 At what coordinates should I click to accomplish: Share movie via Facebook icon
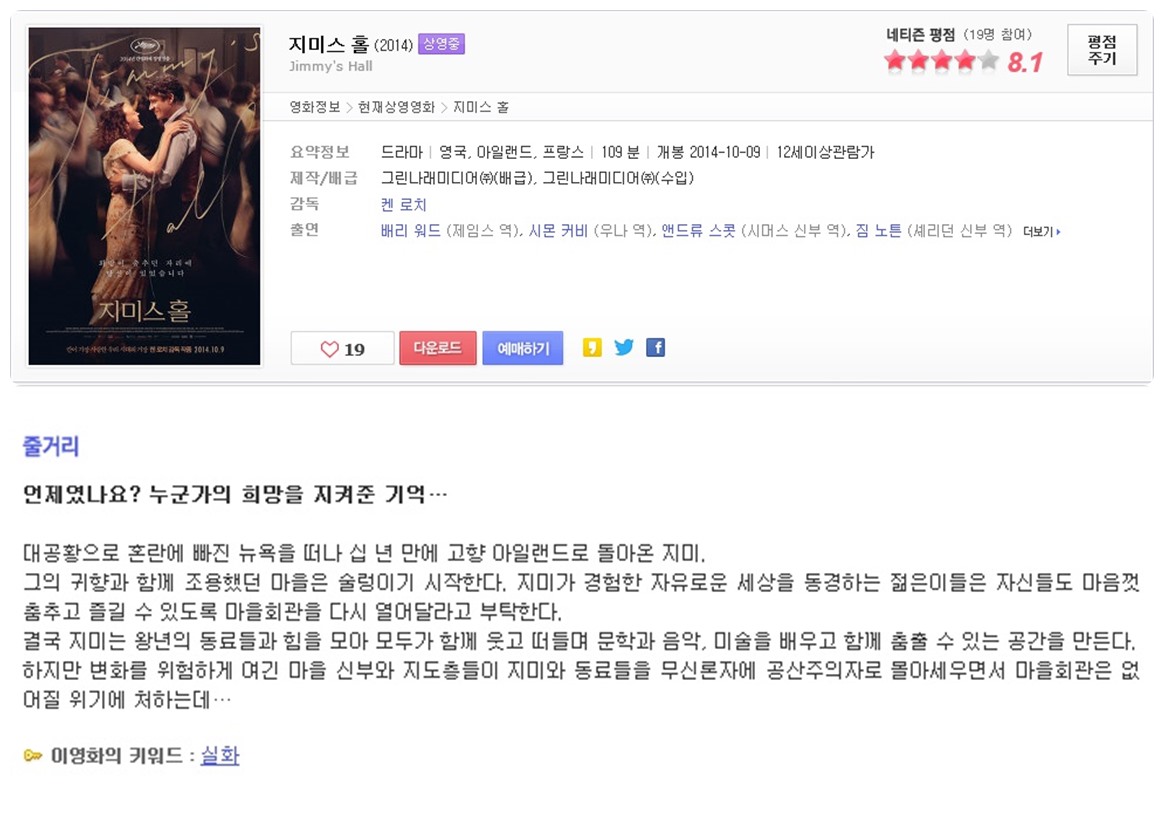click(x=655, y=347)
